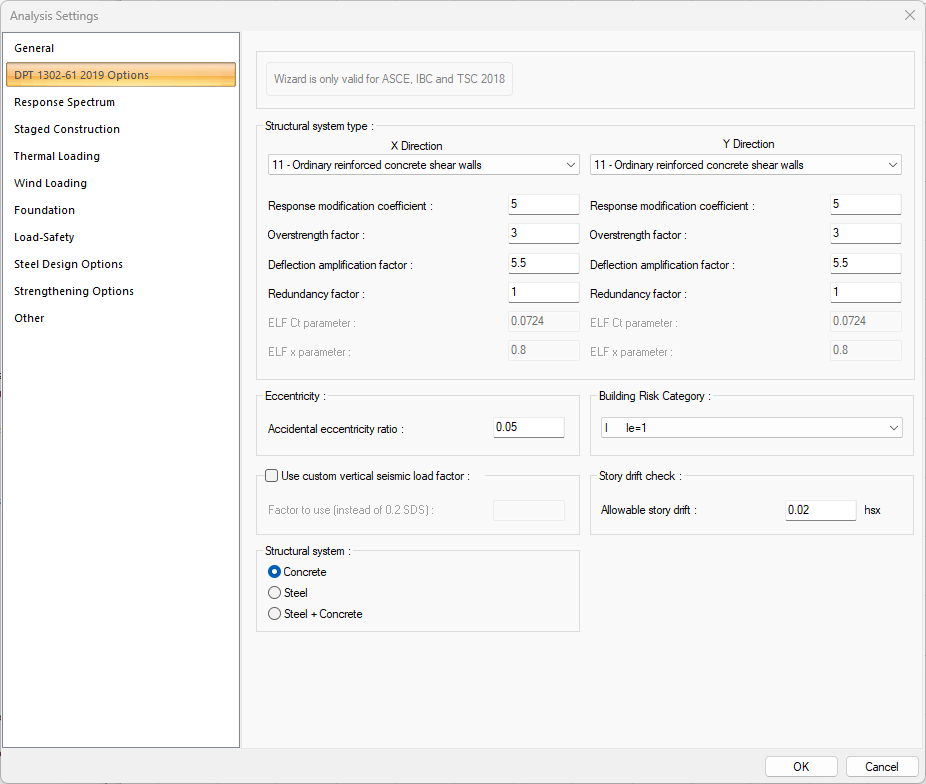
Task: Select the Concrete structural system option
Action: [x=275, y=572]
